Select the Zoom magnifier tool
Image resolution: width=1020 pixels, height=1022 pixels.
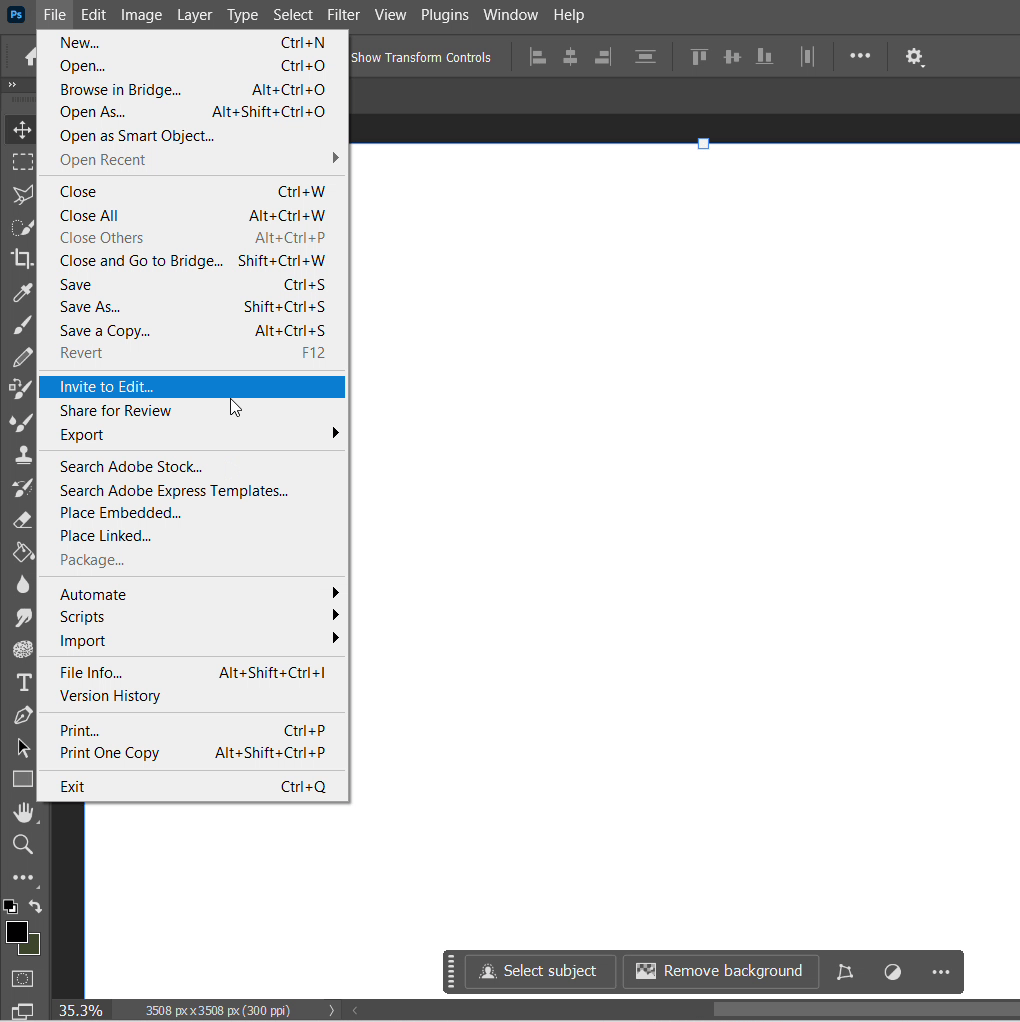pyautogui.click(x=23, y=845)
